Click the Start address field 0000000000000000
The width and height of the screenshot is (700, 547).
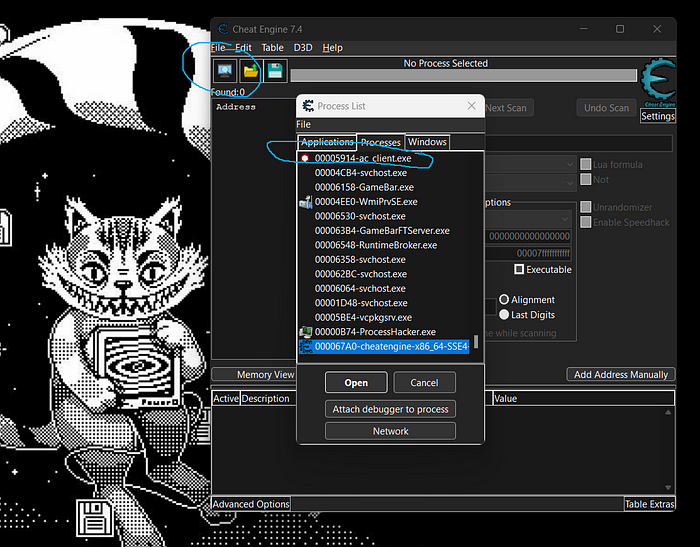528,236
